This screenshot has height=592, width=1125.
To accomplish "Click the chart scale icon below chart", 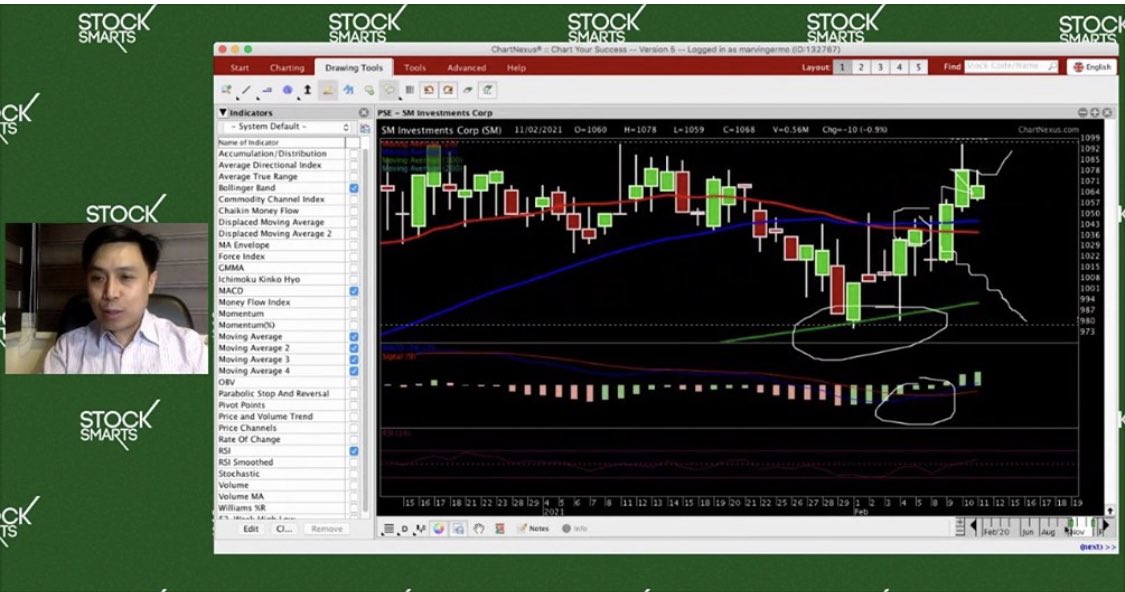I will pyautogui.click(x=421, y=529).
